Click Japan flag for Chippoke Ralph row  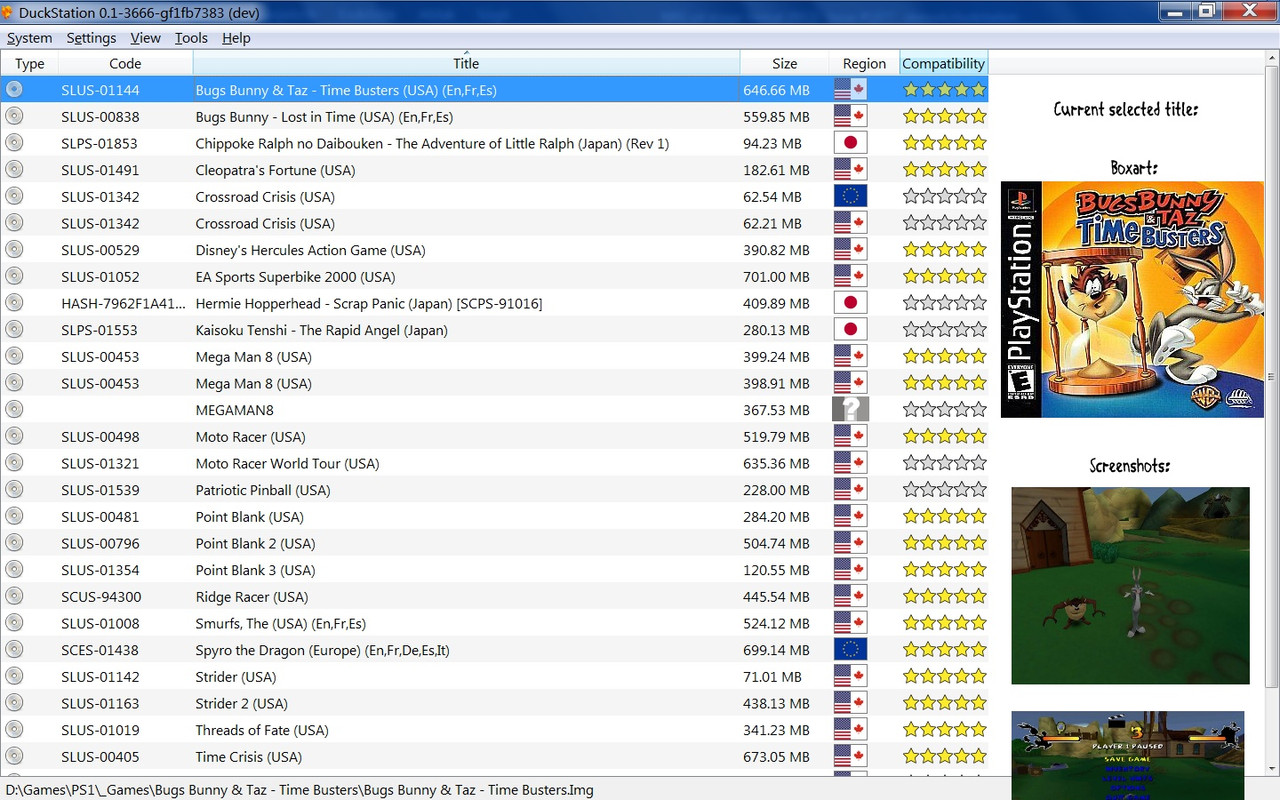[x=850, y=143]
